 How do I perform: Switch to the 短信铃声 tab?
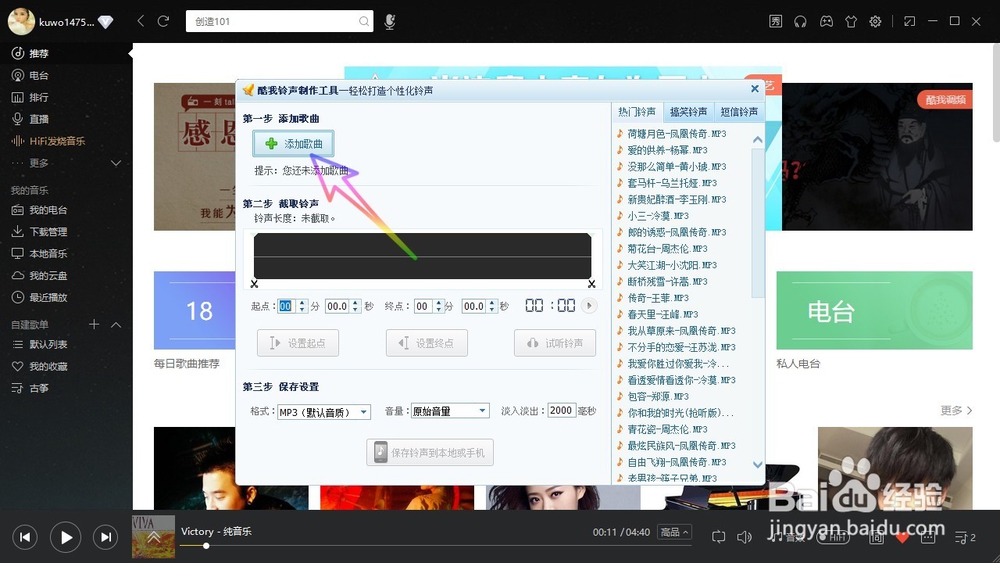[739, 112]
